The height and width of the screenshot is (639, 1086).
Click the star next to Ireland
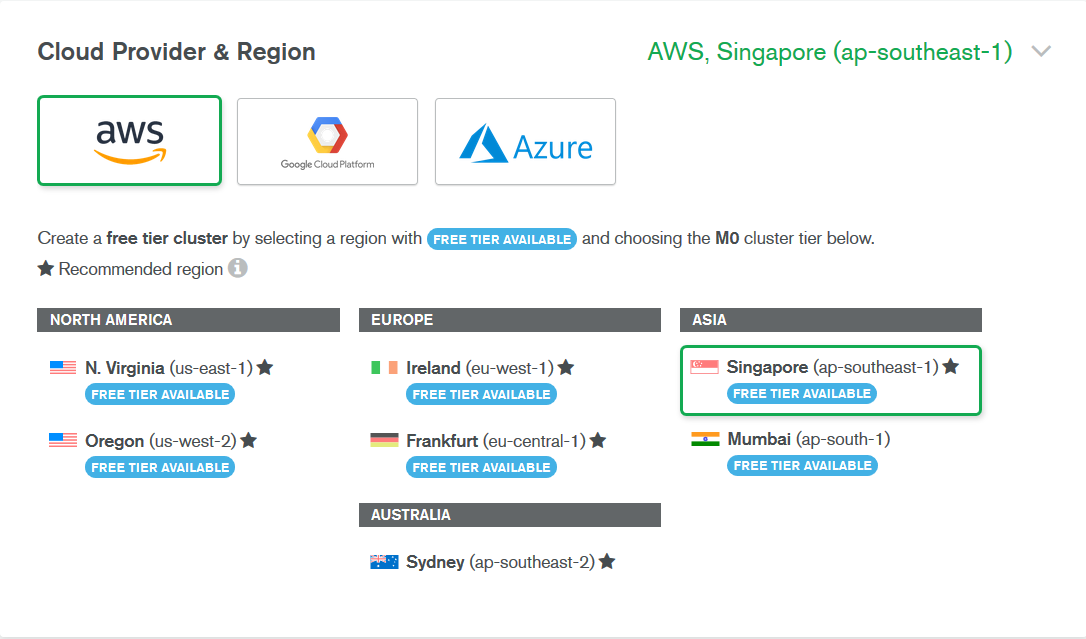pos(566,368)
